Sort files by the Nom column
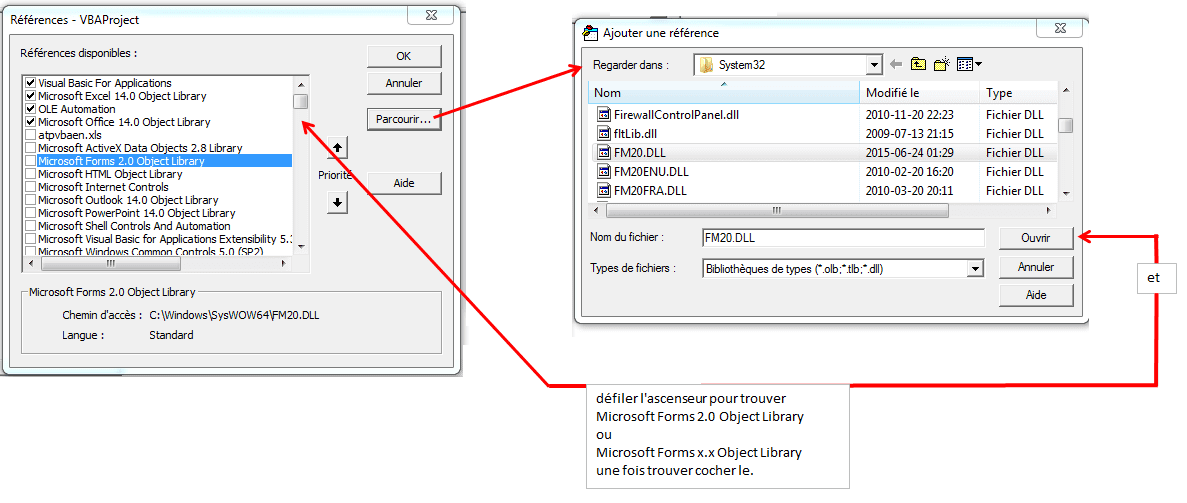Screen dimensions: 1187x503 click(725, 93)
